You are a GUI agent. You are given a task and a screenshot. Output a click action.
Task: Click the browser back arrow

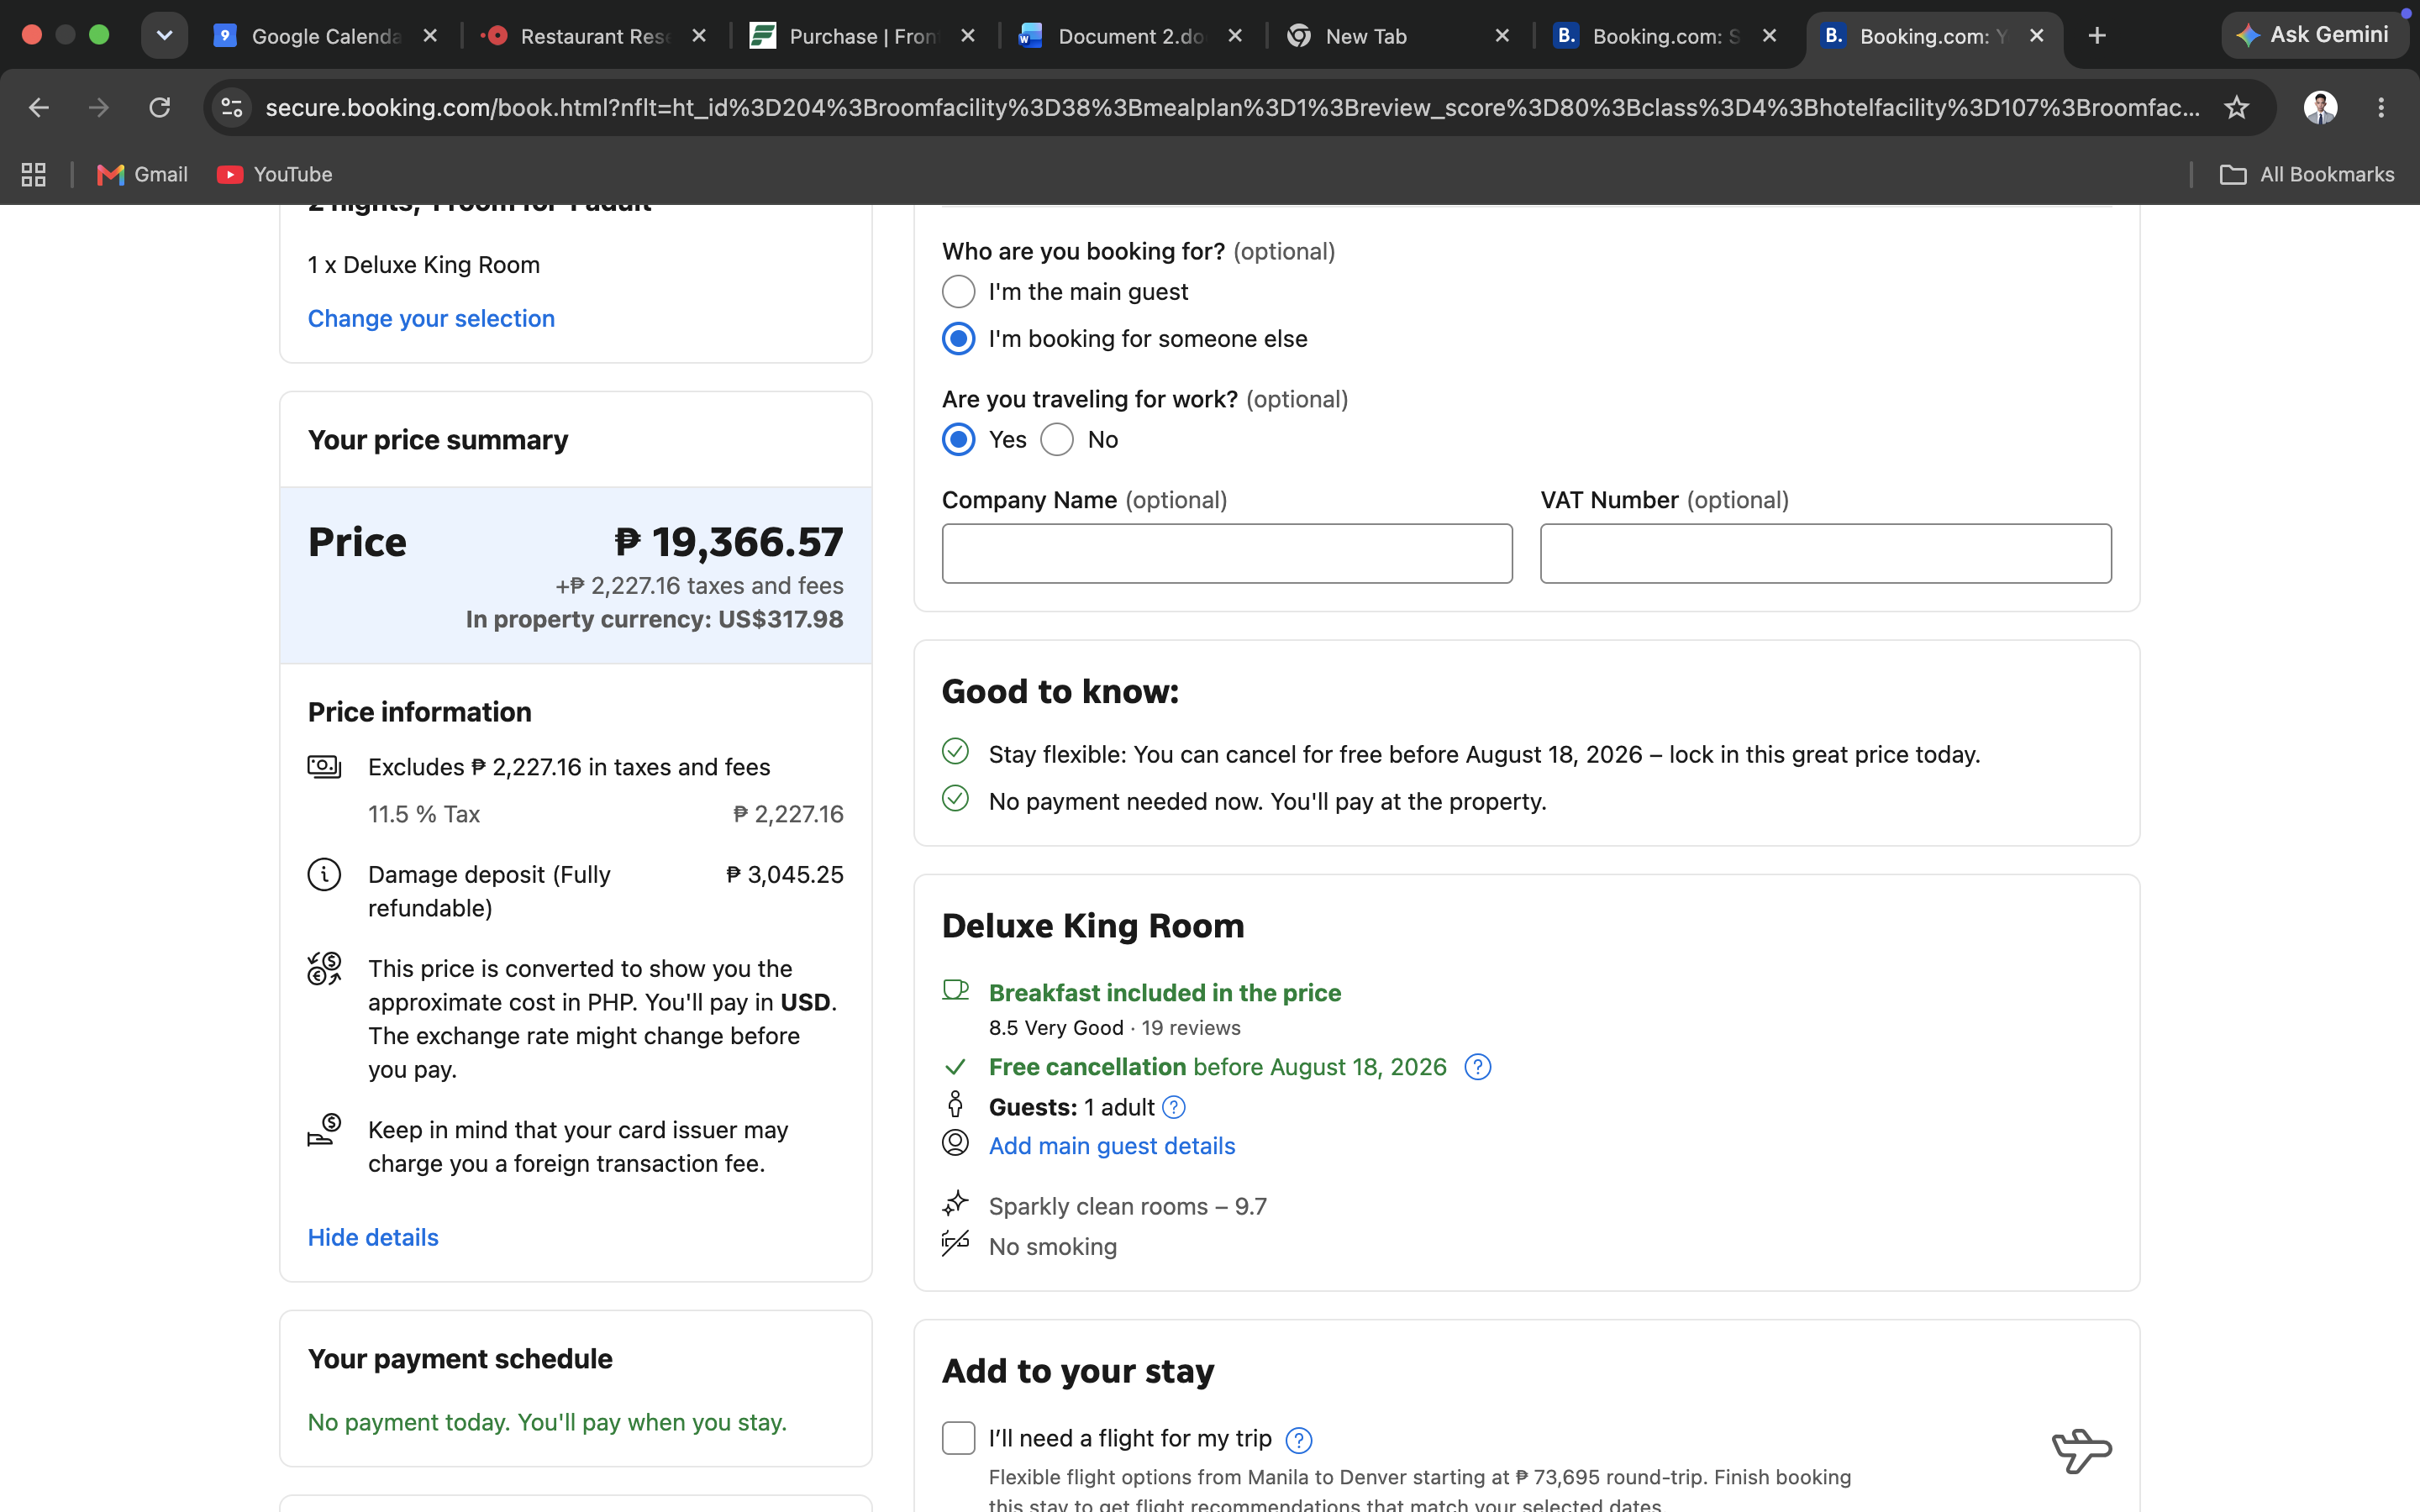[x=38, y=108]
